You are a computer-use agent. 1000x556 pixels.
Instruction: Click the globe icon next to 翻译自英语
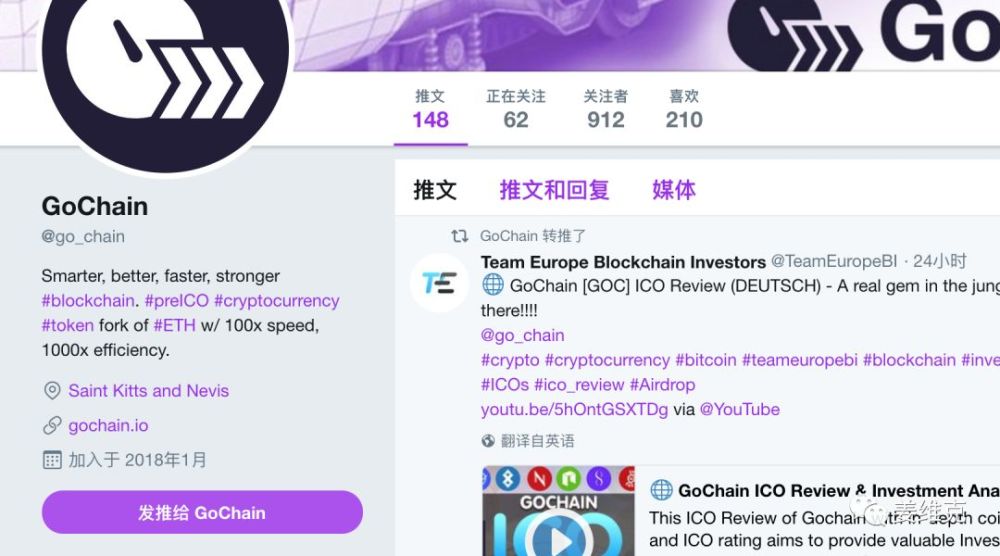click(488, 441)
